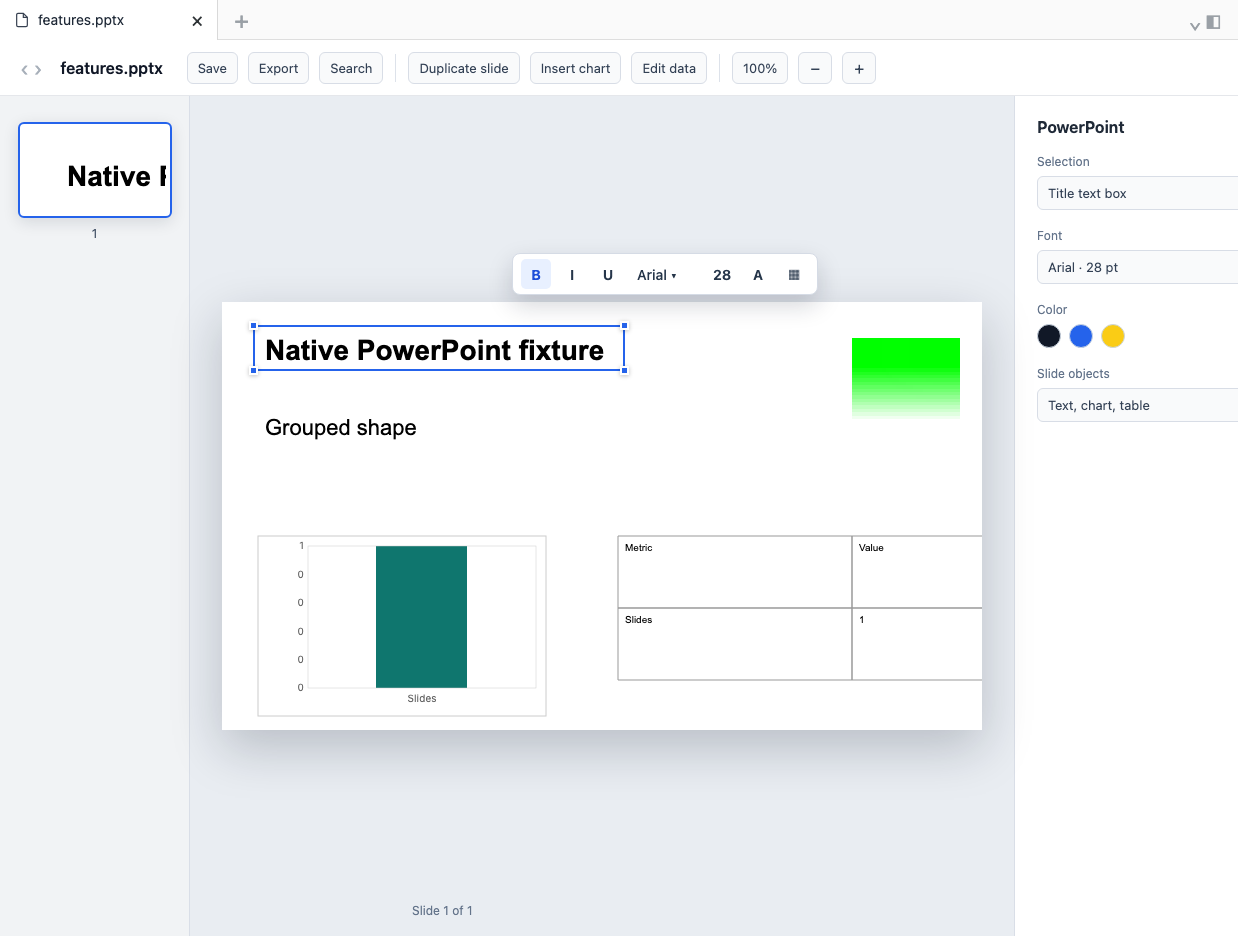Click the Export button
The image size is (1238, 936).
pos(278,68)
